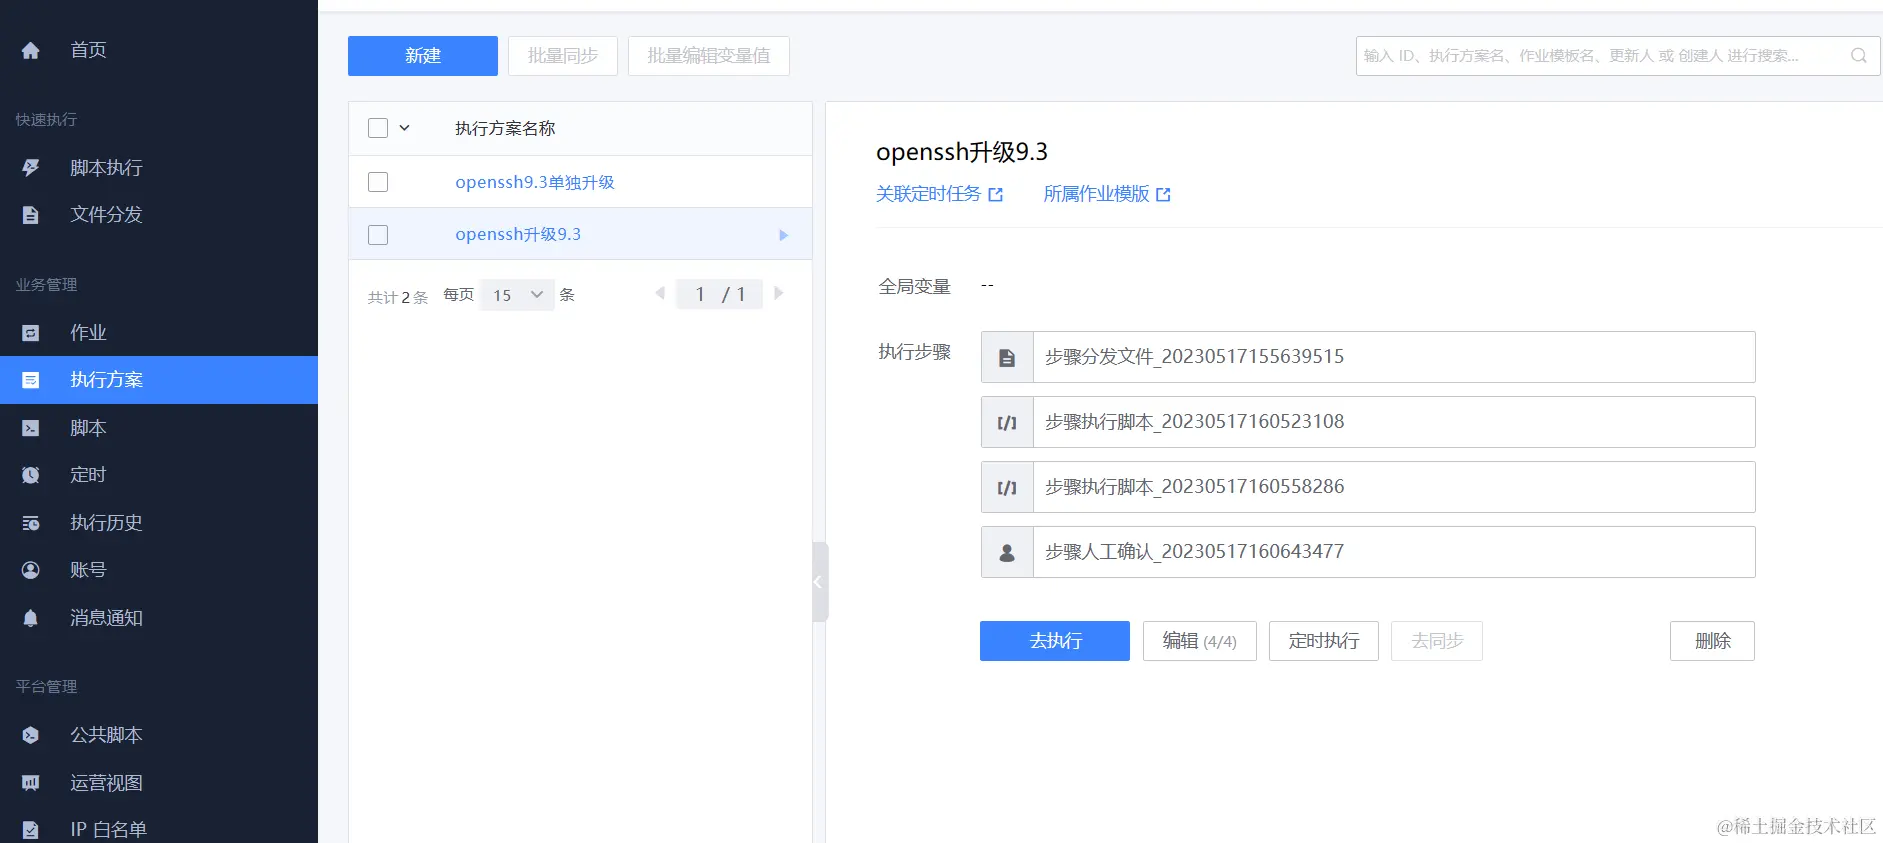This screenshot has width=1883, height=843.
Task: Click the 执行方案 plan icon in sidebar
Action: pos(31,380)
